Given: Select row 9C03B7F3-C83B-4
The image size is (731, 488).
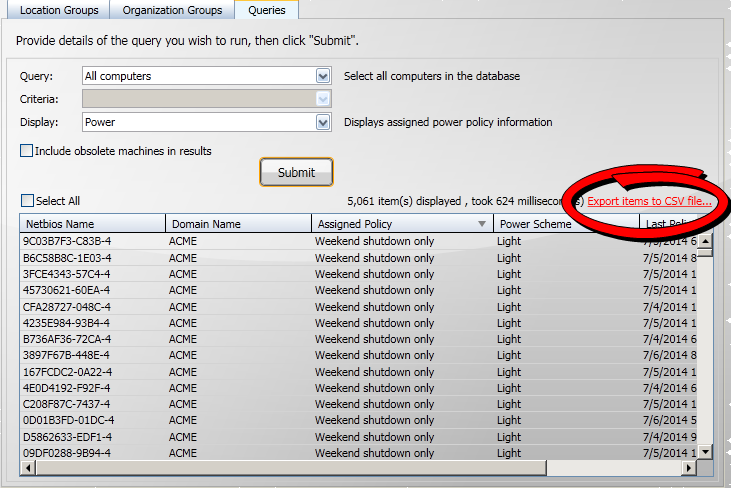Looking at the screenshot, I should point(67,241).
